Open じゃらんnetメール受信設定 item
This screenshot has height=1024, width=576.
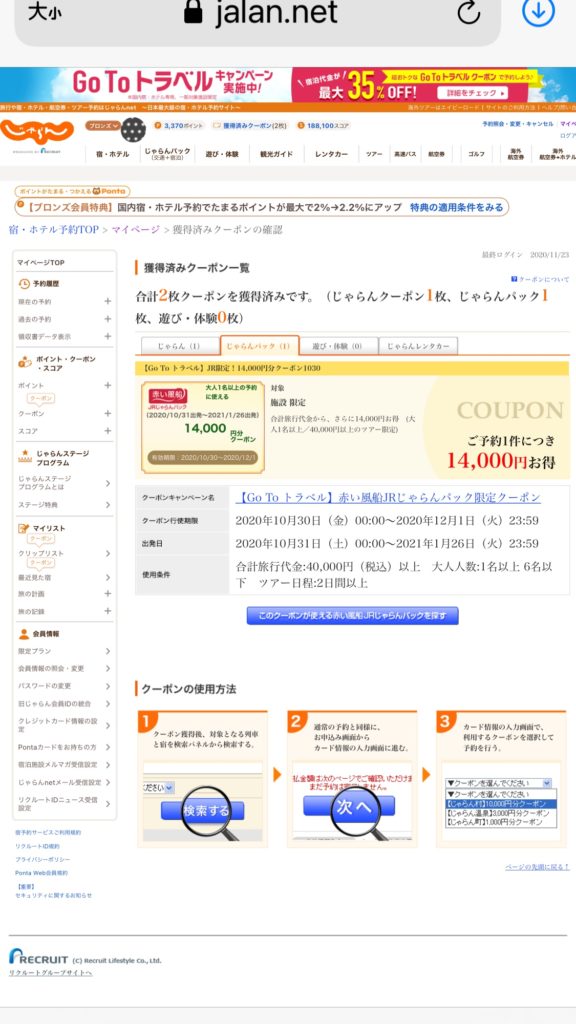pos(64,782)
